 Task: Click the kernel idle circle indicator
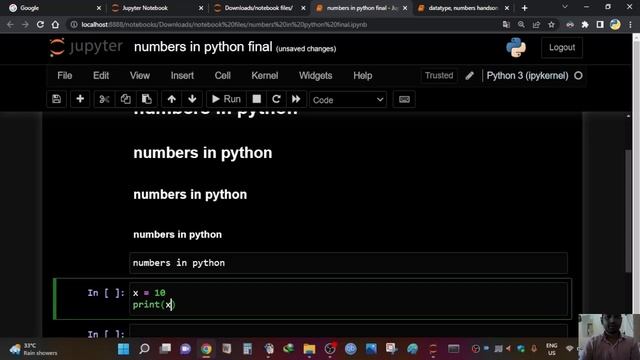578,76
